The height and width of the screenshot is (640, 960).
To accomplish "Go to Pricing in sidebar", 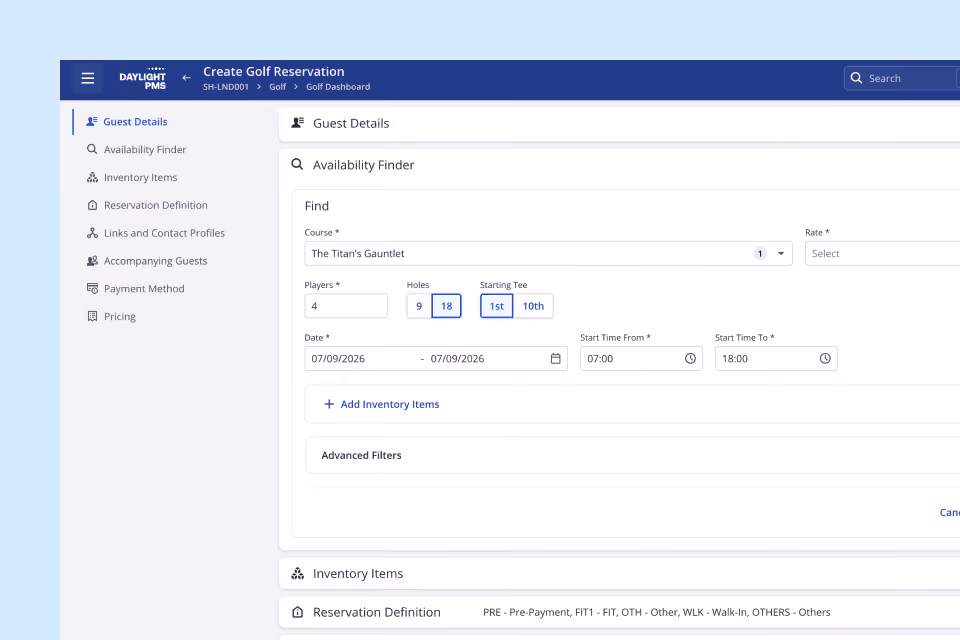I will pos(120,317).
